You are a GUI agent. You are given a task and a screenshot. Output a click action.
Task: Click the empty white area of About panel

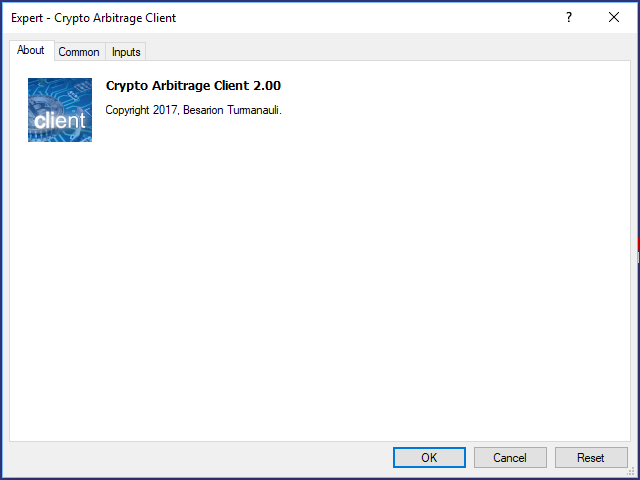click(x=320, y=286)
